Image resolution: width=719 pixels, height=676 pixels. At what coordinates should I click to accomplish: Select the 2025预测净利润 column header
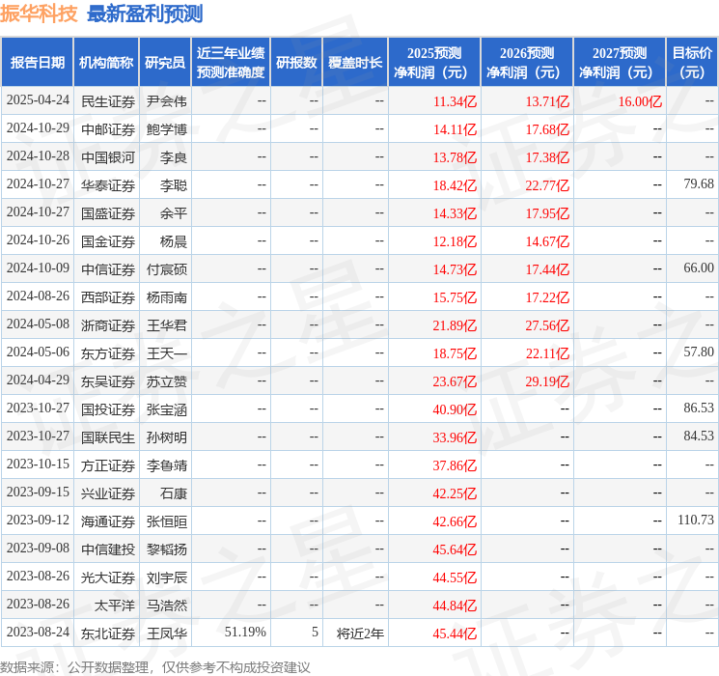[x=434, y=63]
